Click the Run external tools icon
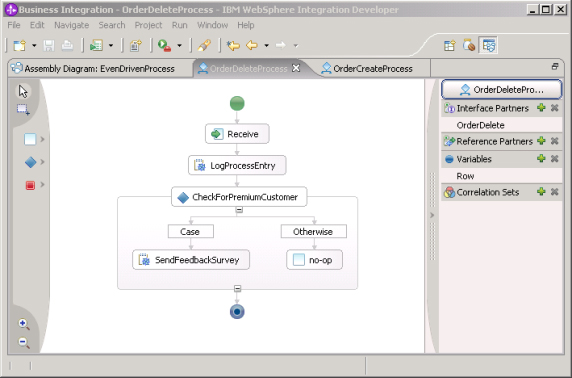 tap(164, 46)
